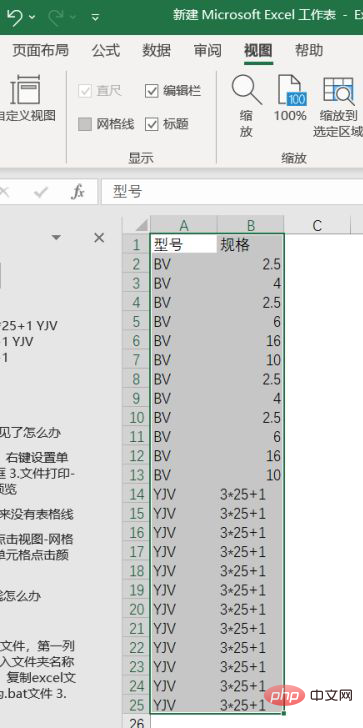Click the formula bar input showing 型号
This screenshot has height=728, width=363.
click(232, 192)
